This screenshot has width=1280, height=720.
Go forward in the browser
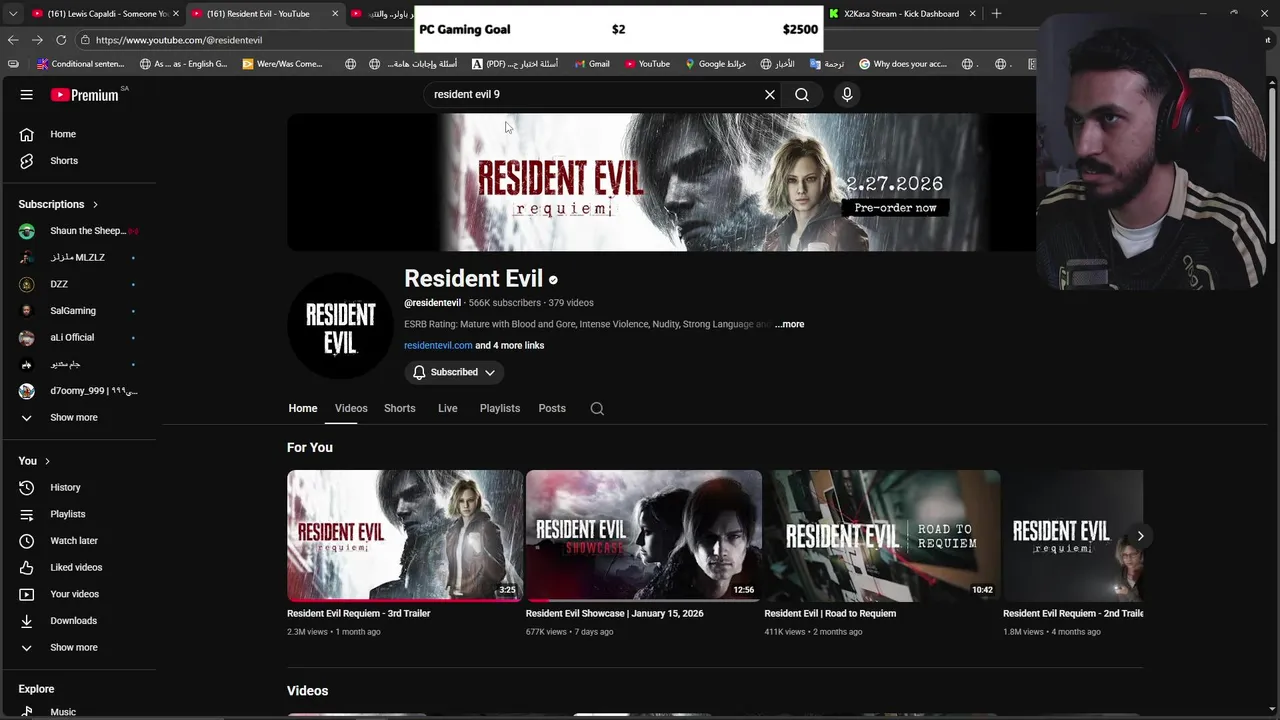point(37,40)
